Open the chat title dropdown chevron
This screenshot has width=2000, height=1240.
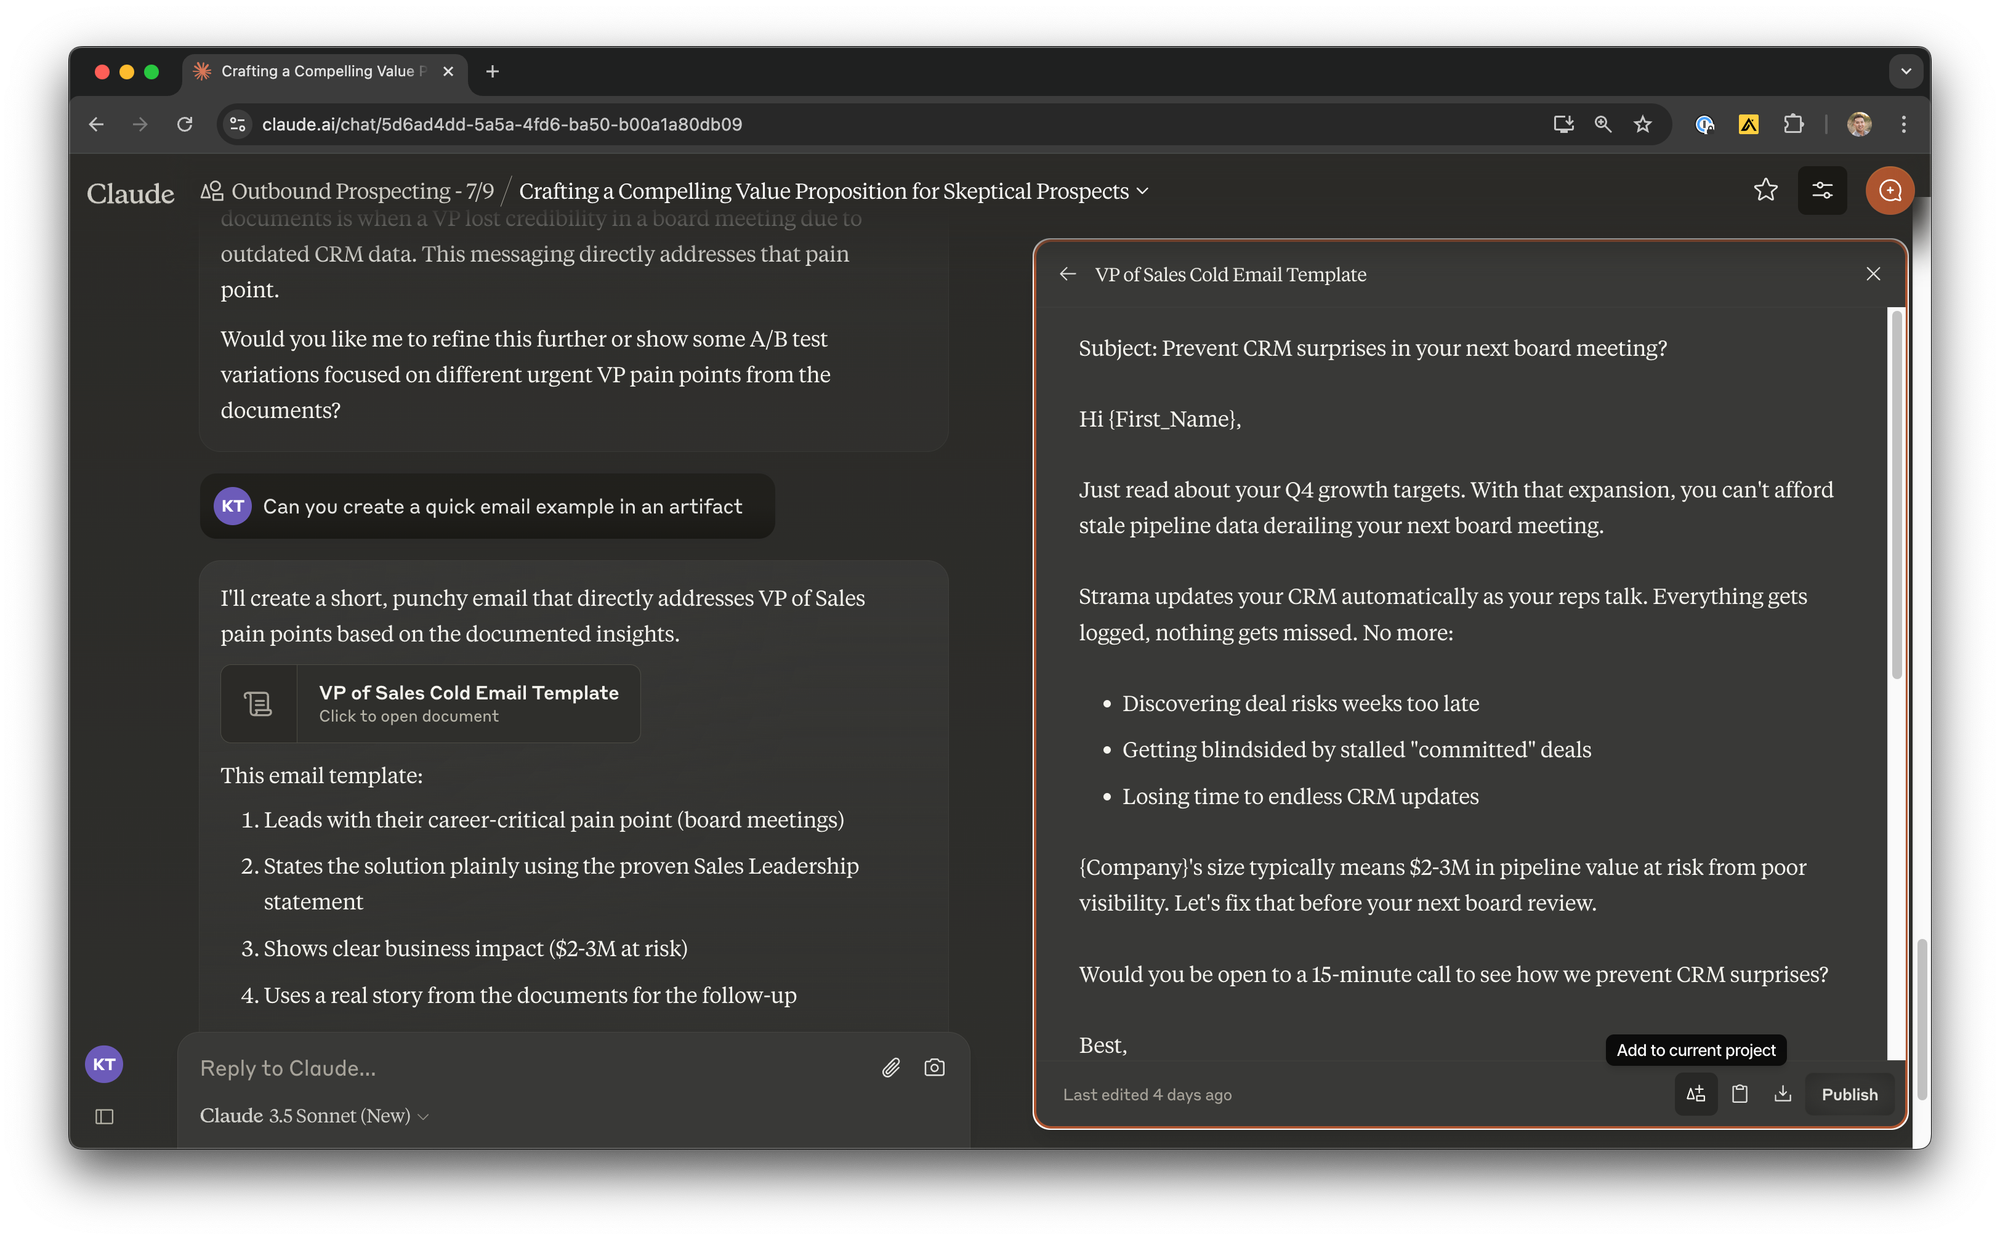tap(1143, 191)
